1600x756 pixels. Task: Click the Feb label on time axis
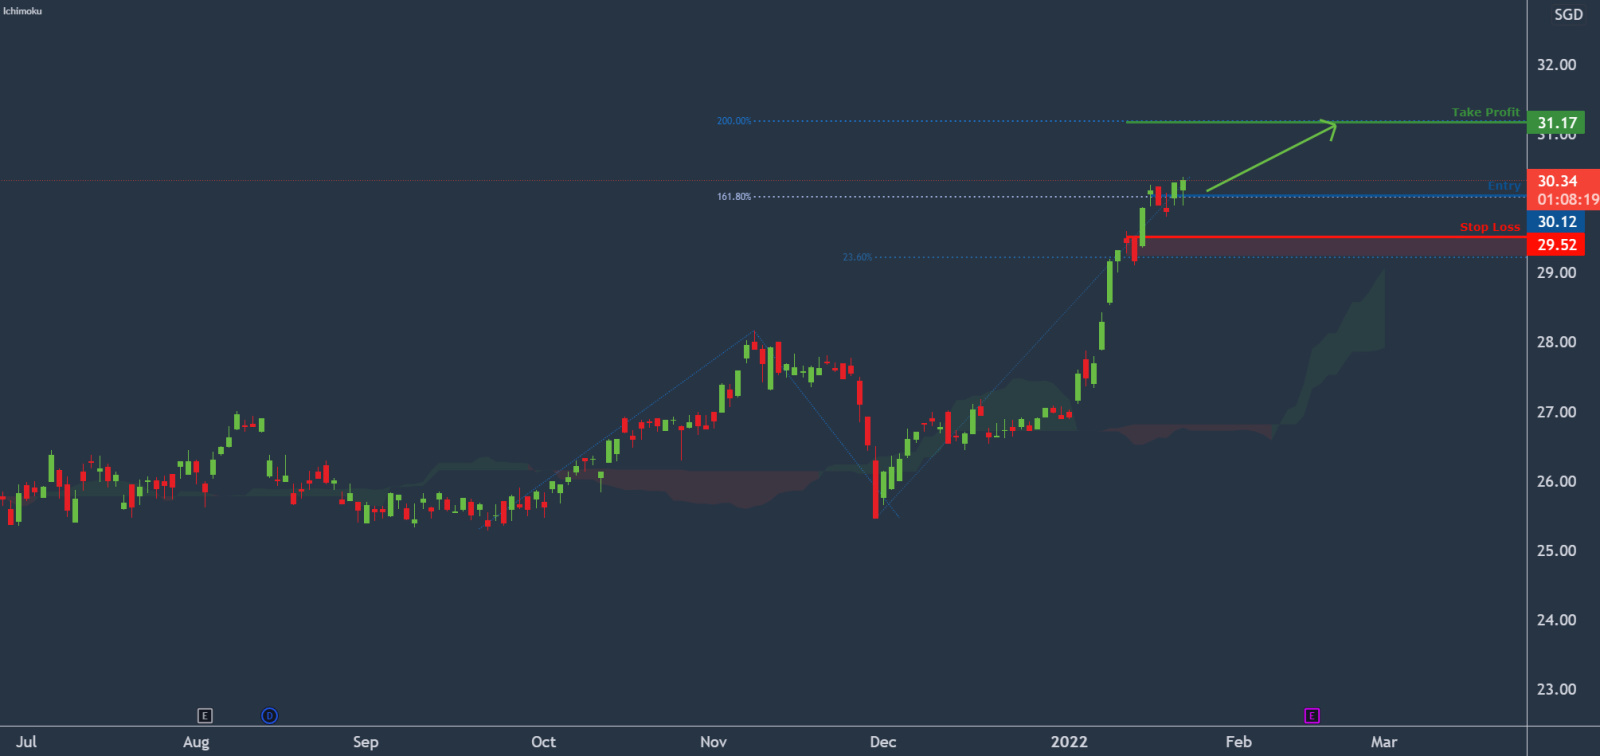pyautogui.click(x=1239, y=742)
